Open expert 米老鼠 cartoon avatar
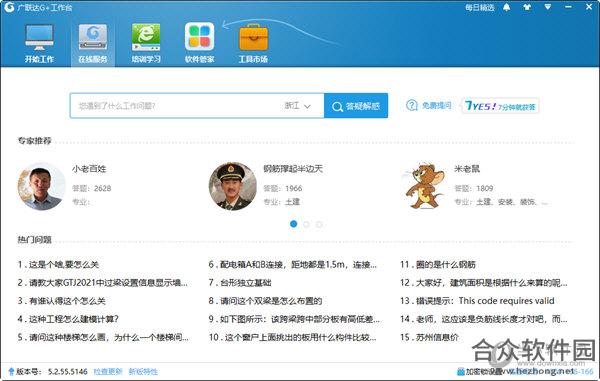Image resolution: width=600 pixels, height=381 pixels. tap(424, 186)
